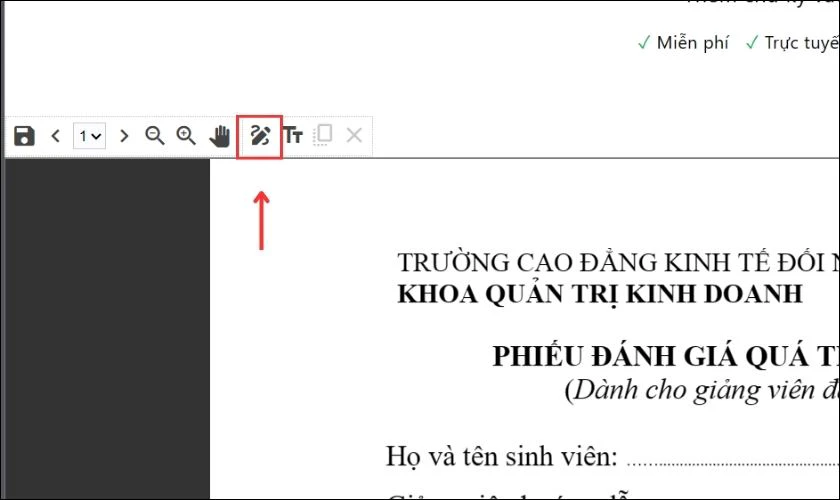Open the page number dropdown
The width and height of the screenshot is (840, 500).
(89, 136)
